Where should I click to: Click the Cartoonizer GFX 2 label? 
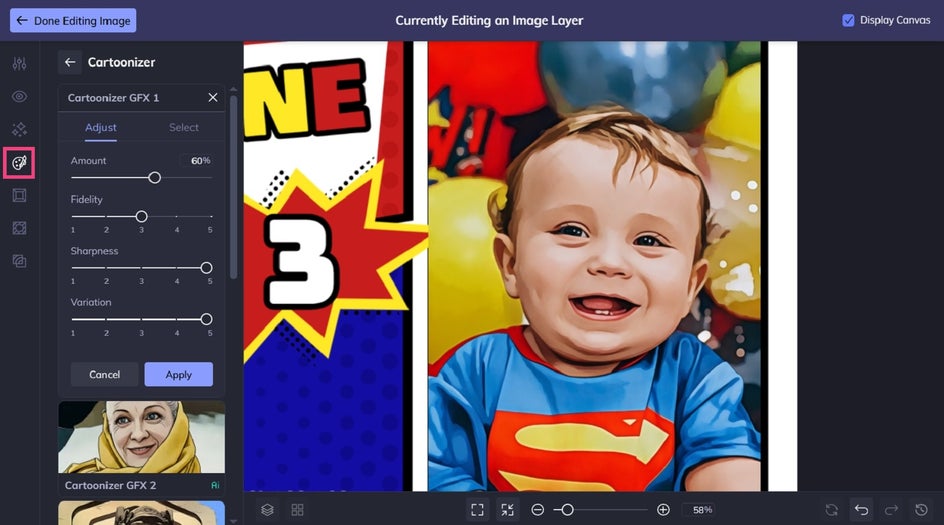coord(110,485)
